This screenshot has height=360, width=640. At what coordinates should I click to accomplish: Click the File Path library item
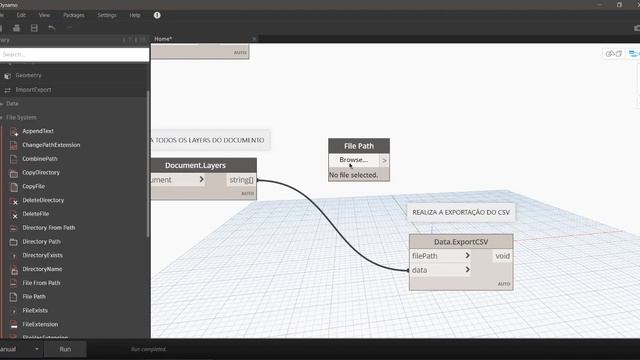34,297
